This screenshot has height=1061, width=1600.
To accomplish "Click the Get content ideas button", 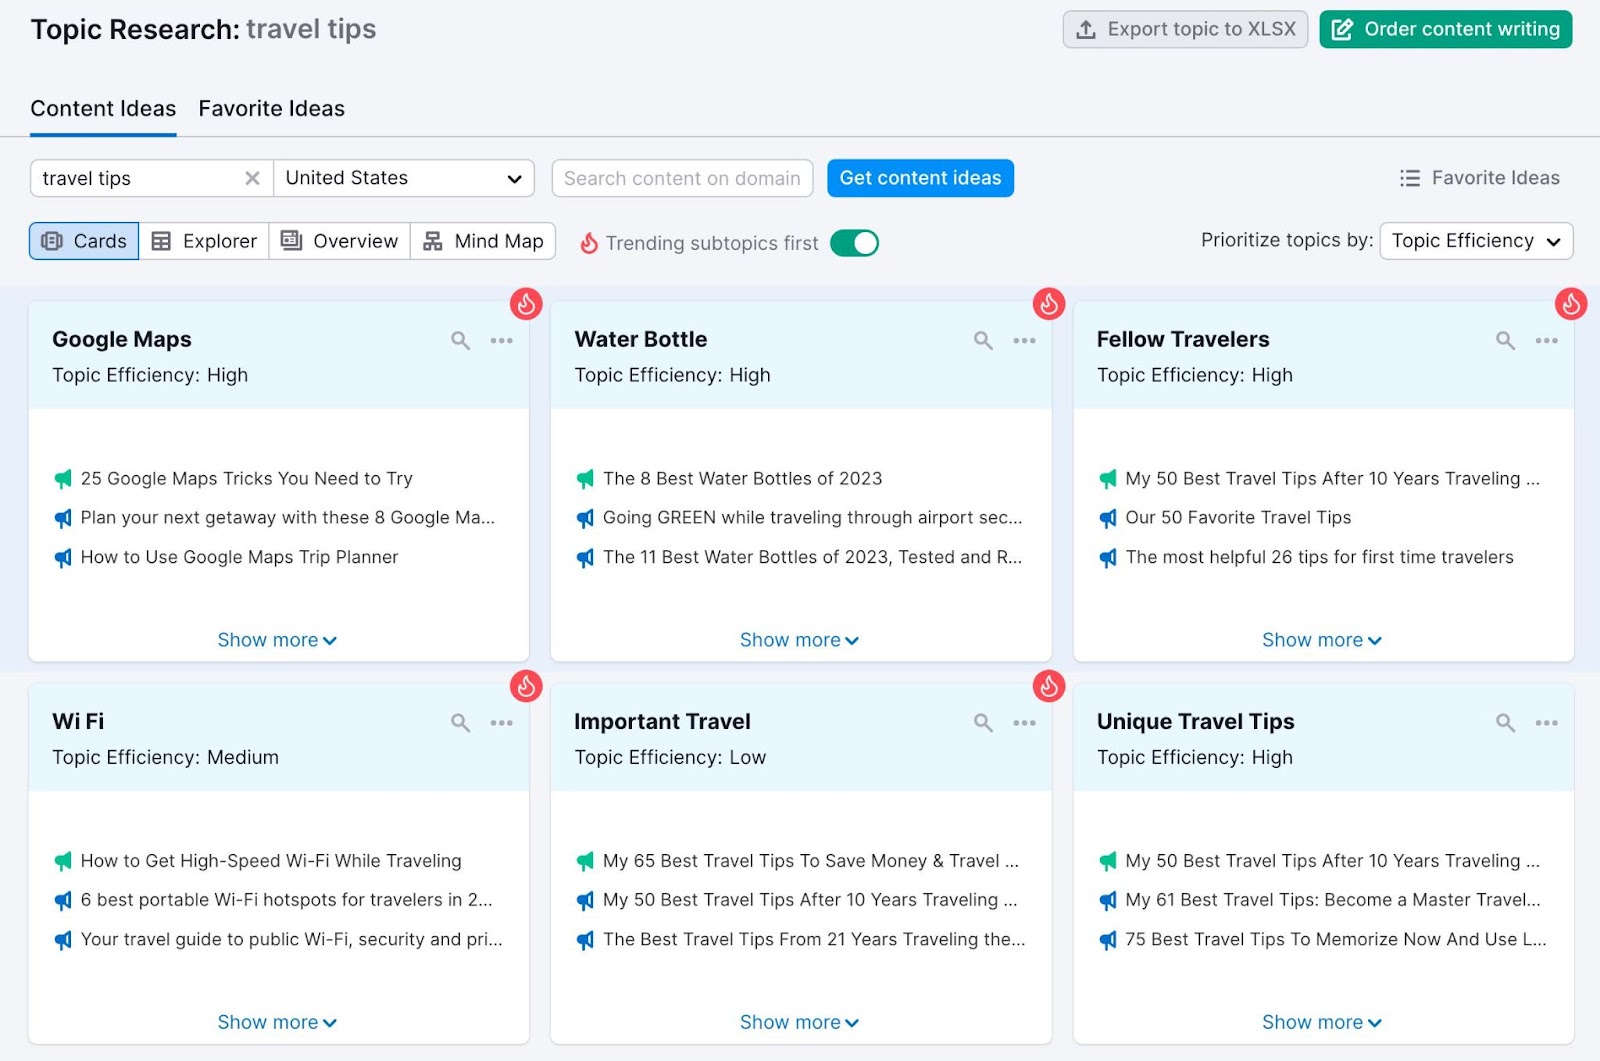I will click(x=920, y=178).
